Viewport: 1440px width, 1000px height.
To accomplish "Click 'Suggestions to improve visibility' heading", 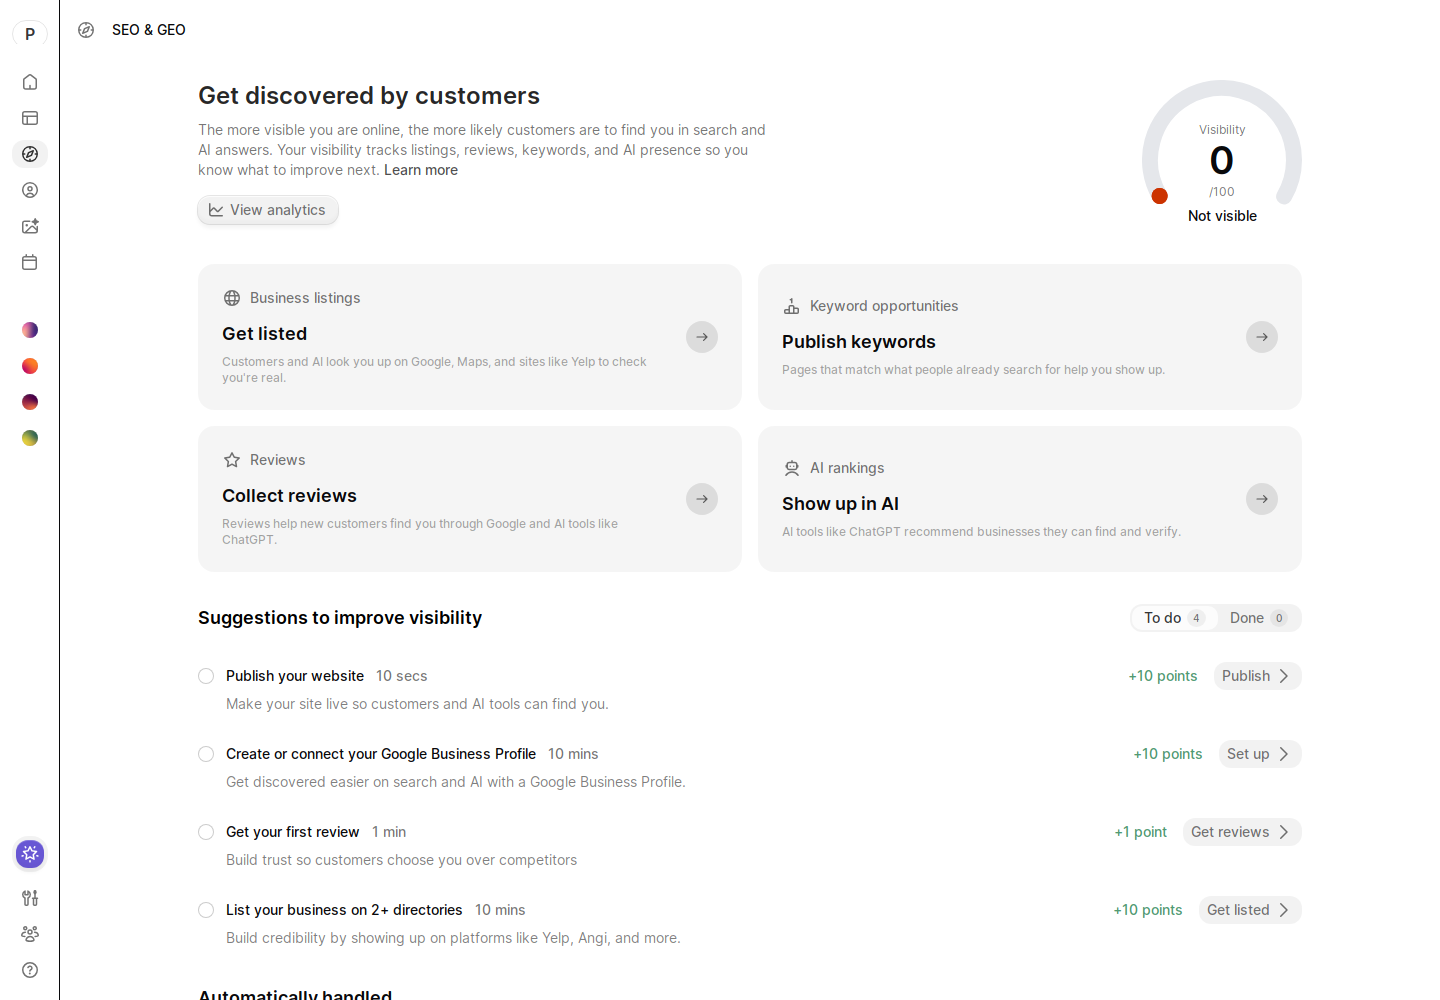I will point(340,618).
